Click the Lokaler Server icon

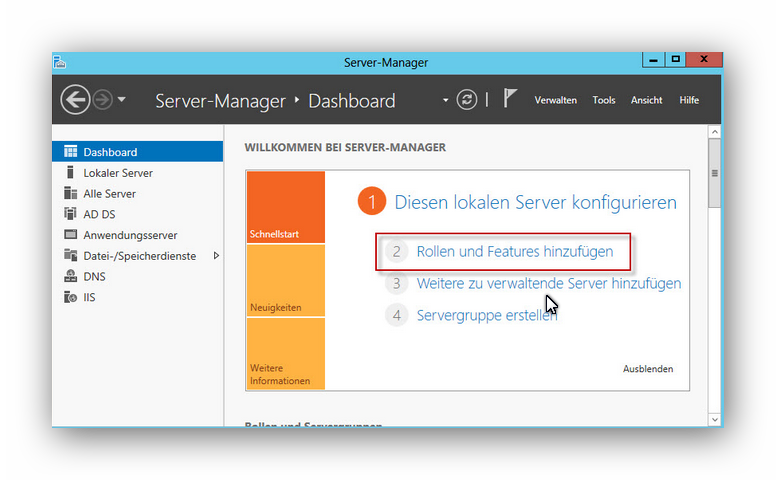click(x=70, y=173)
